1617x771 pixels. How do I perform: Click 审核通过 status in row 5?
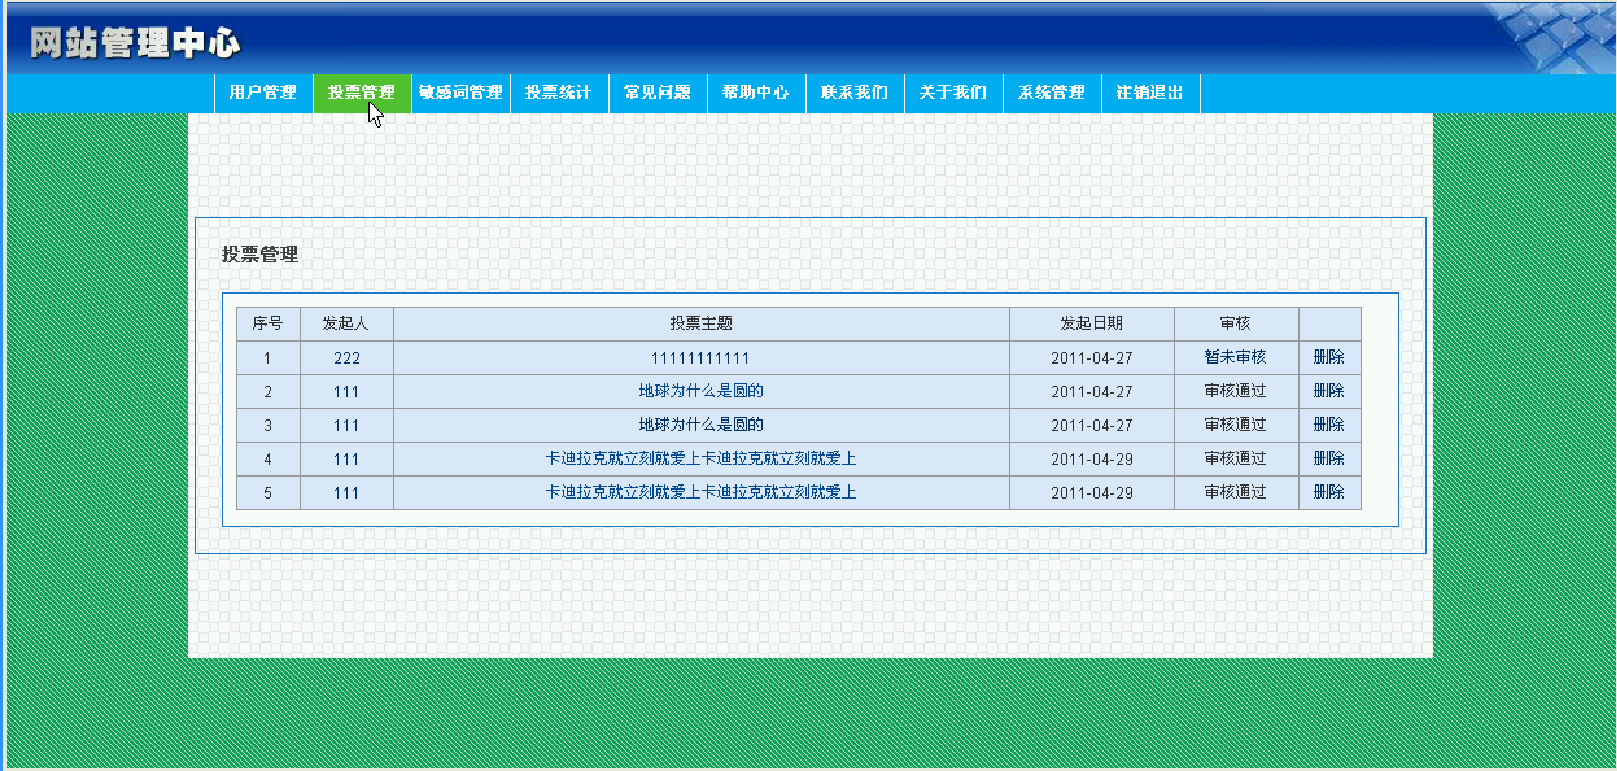pos(1235,493)
